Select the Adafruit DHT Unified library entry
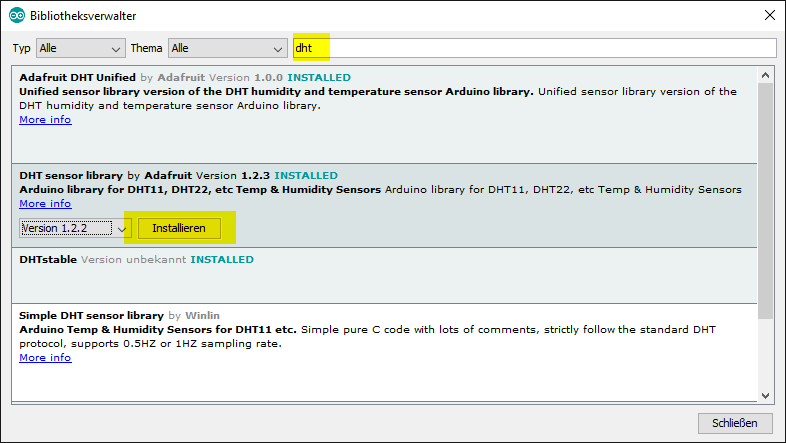786x443 pixels. pos(400,140)
